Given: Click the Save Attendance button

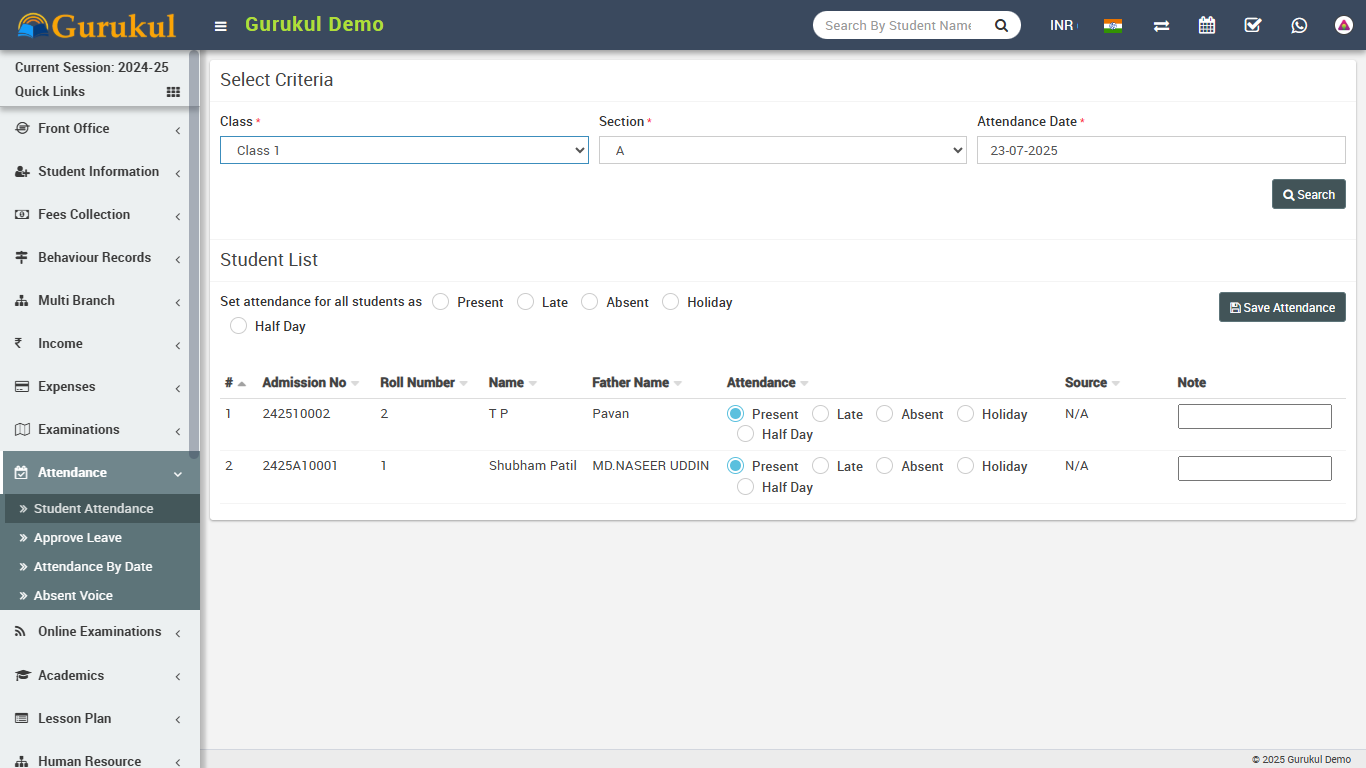Looking at the screenshot, I should pos(1282,307).
